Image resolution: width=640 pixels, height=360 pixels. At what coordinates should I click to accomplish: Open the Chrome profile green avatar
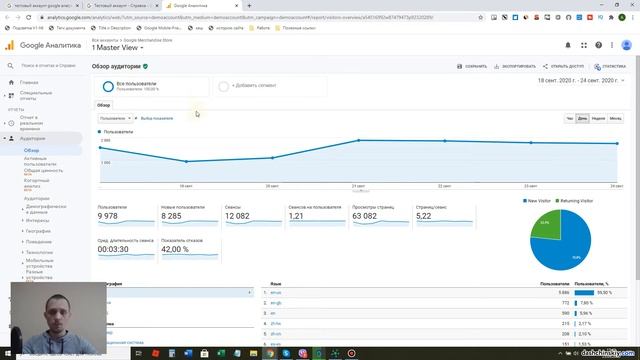coord(622,18)
